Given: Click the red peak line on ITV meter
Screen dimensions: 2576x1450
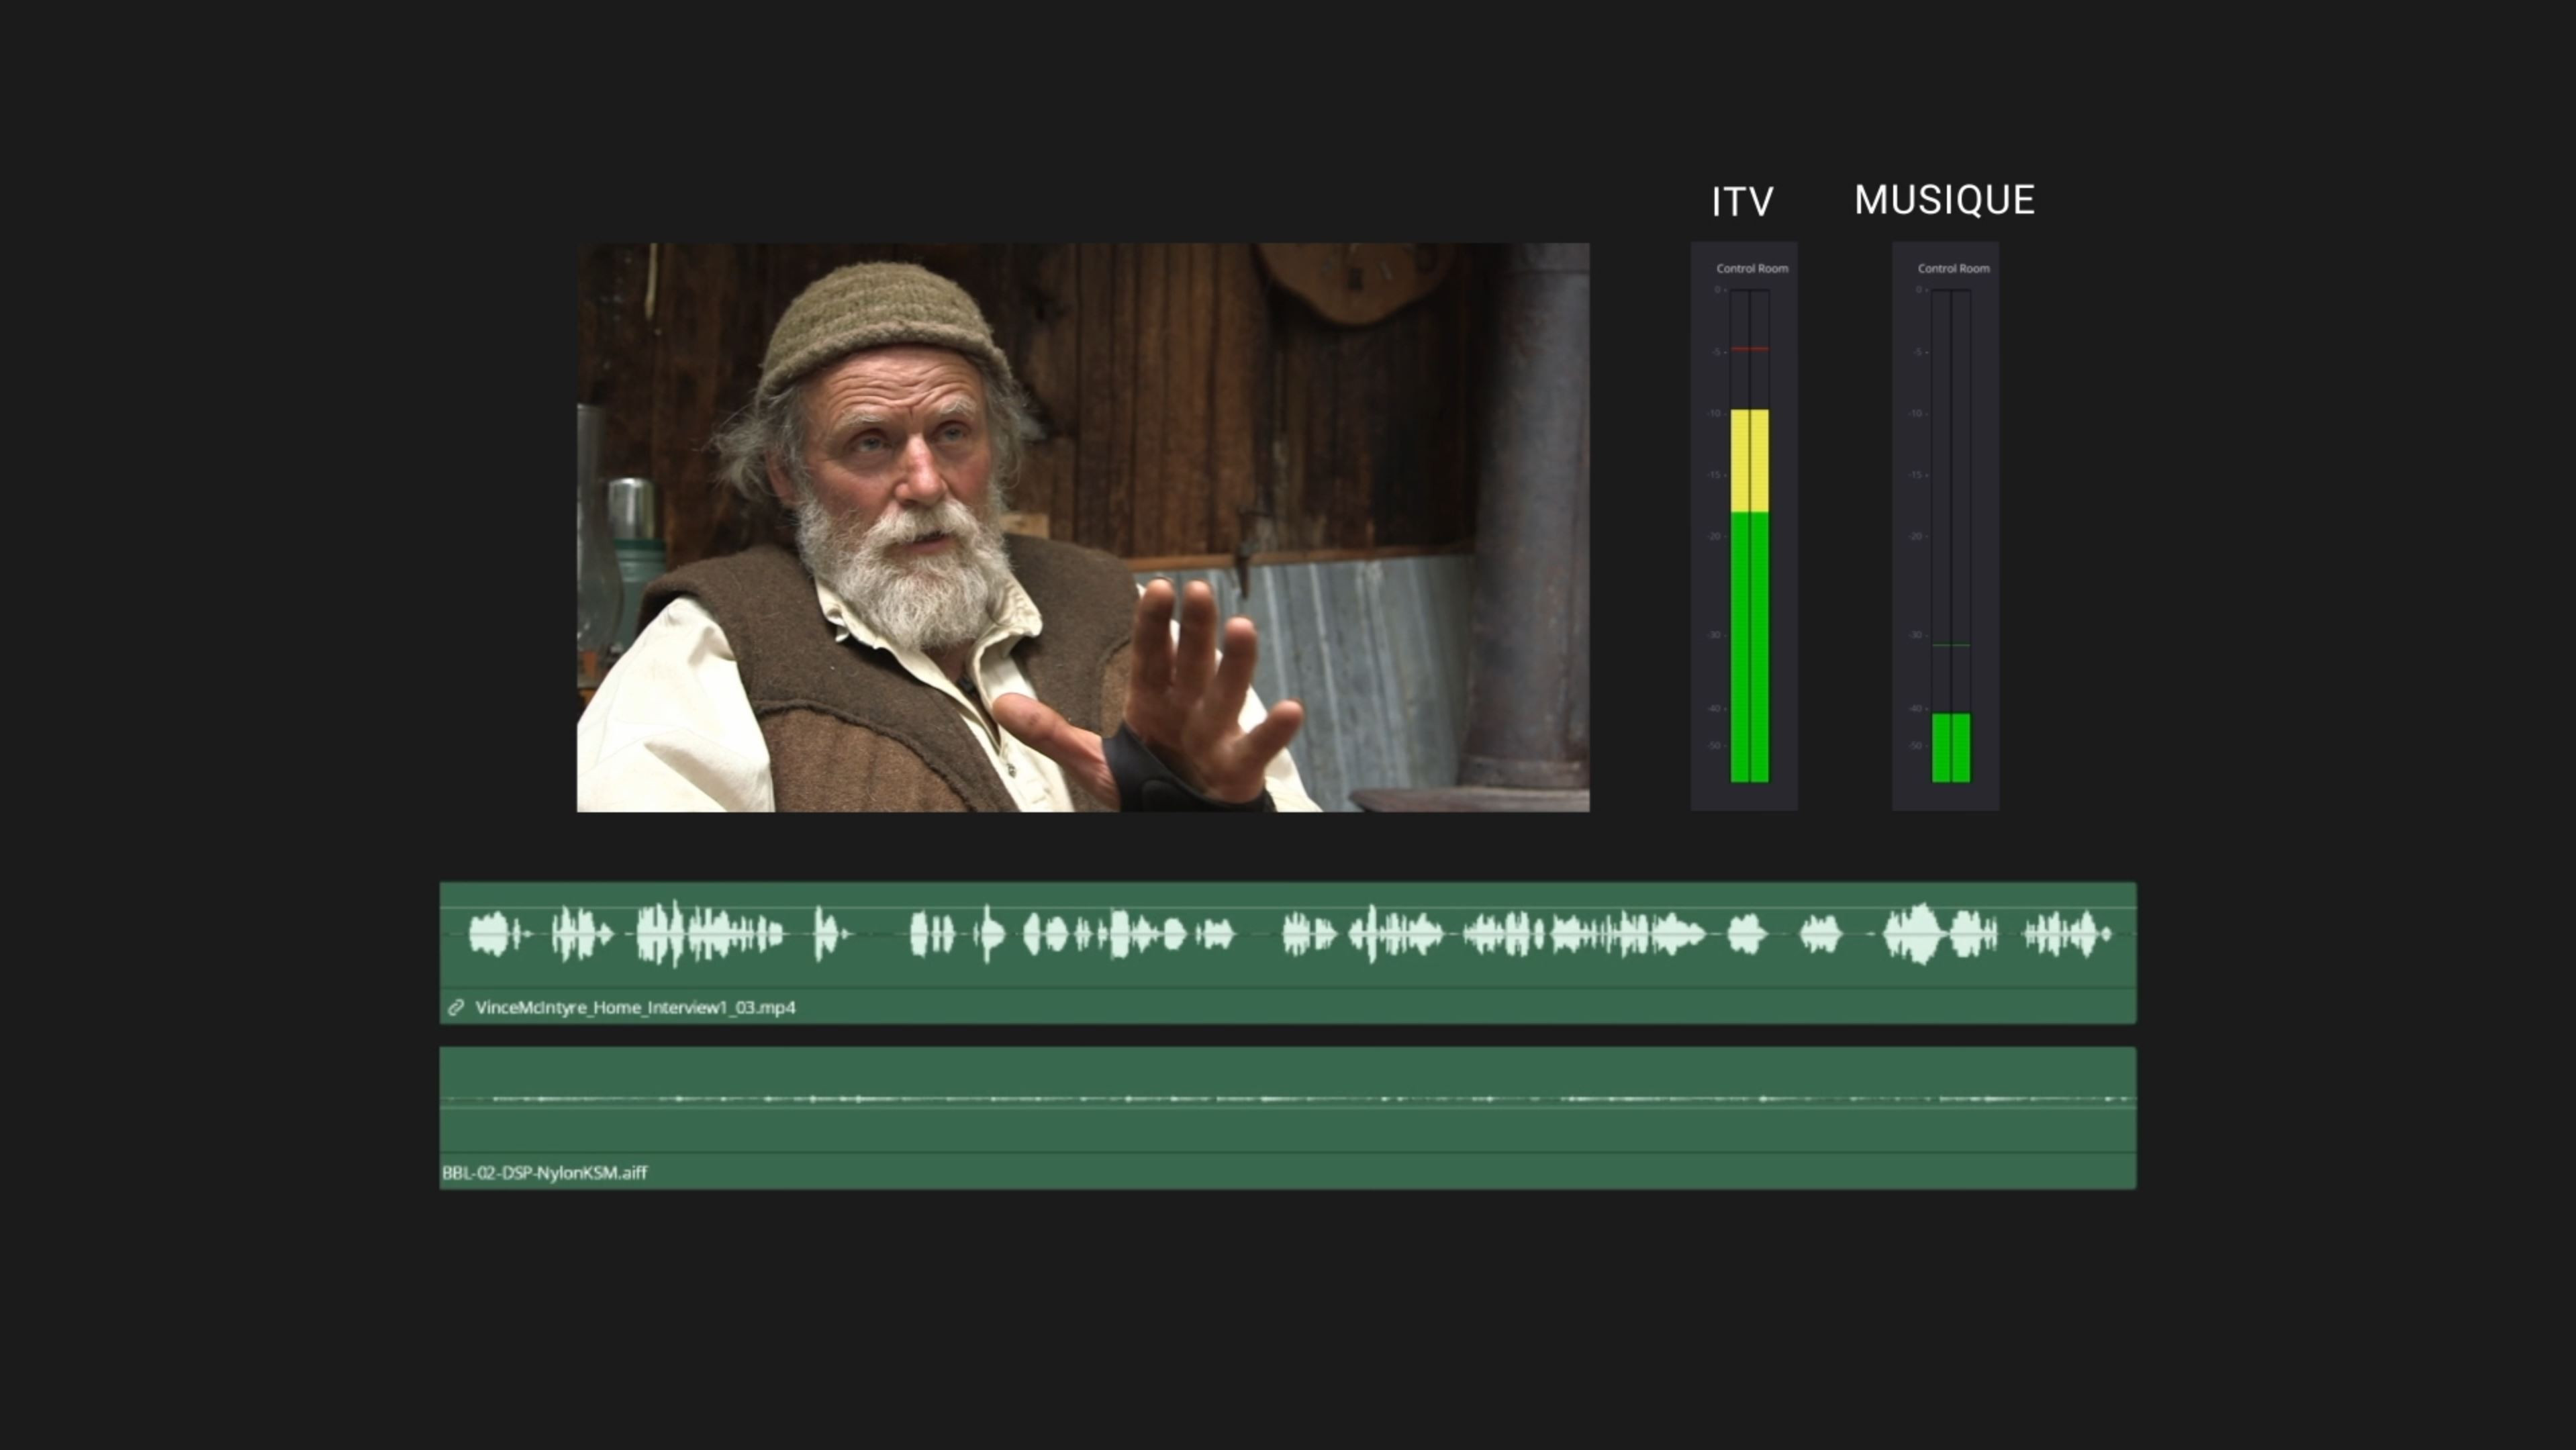Looking at the screenshot, I should (x=1749, y=349).
